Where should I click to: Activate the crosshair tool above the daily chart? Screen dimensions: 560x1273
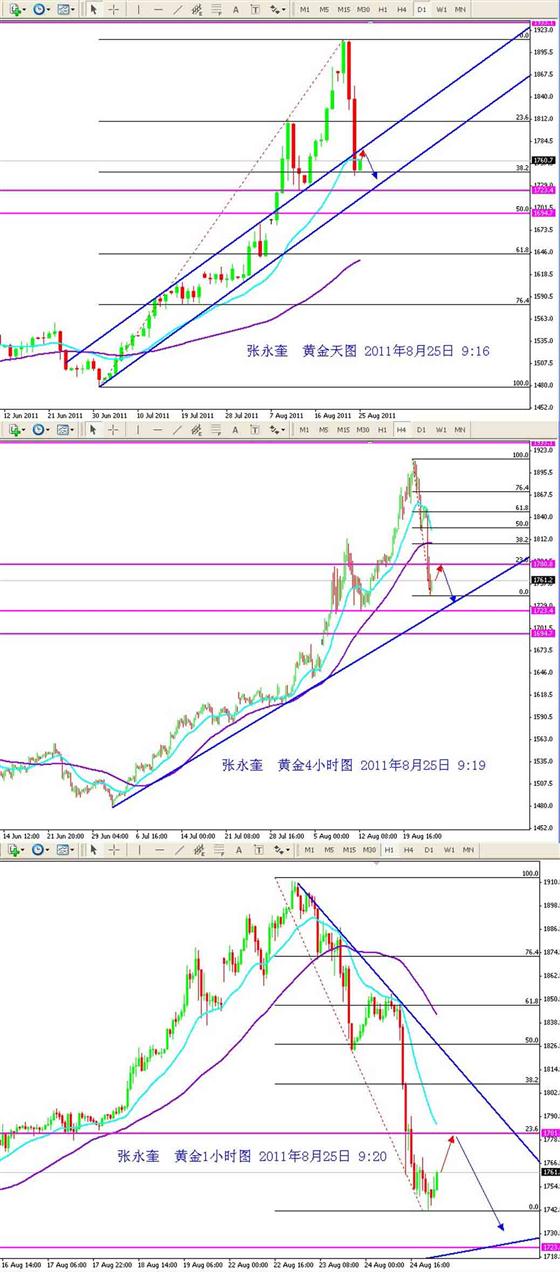coord(114,9)
